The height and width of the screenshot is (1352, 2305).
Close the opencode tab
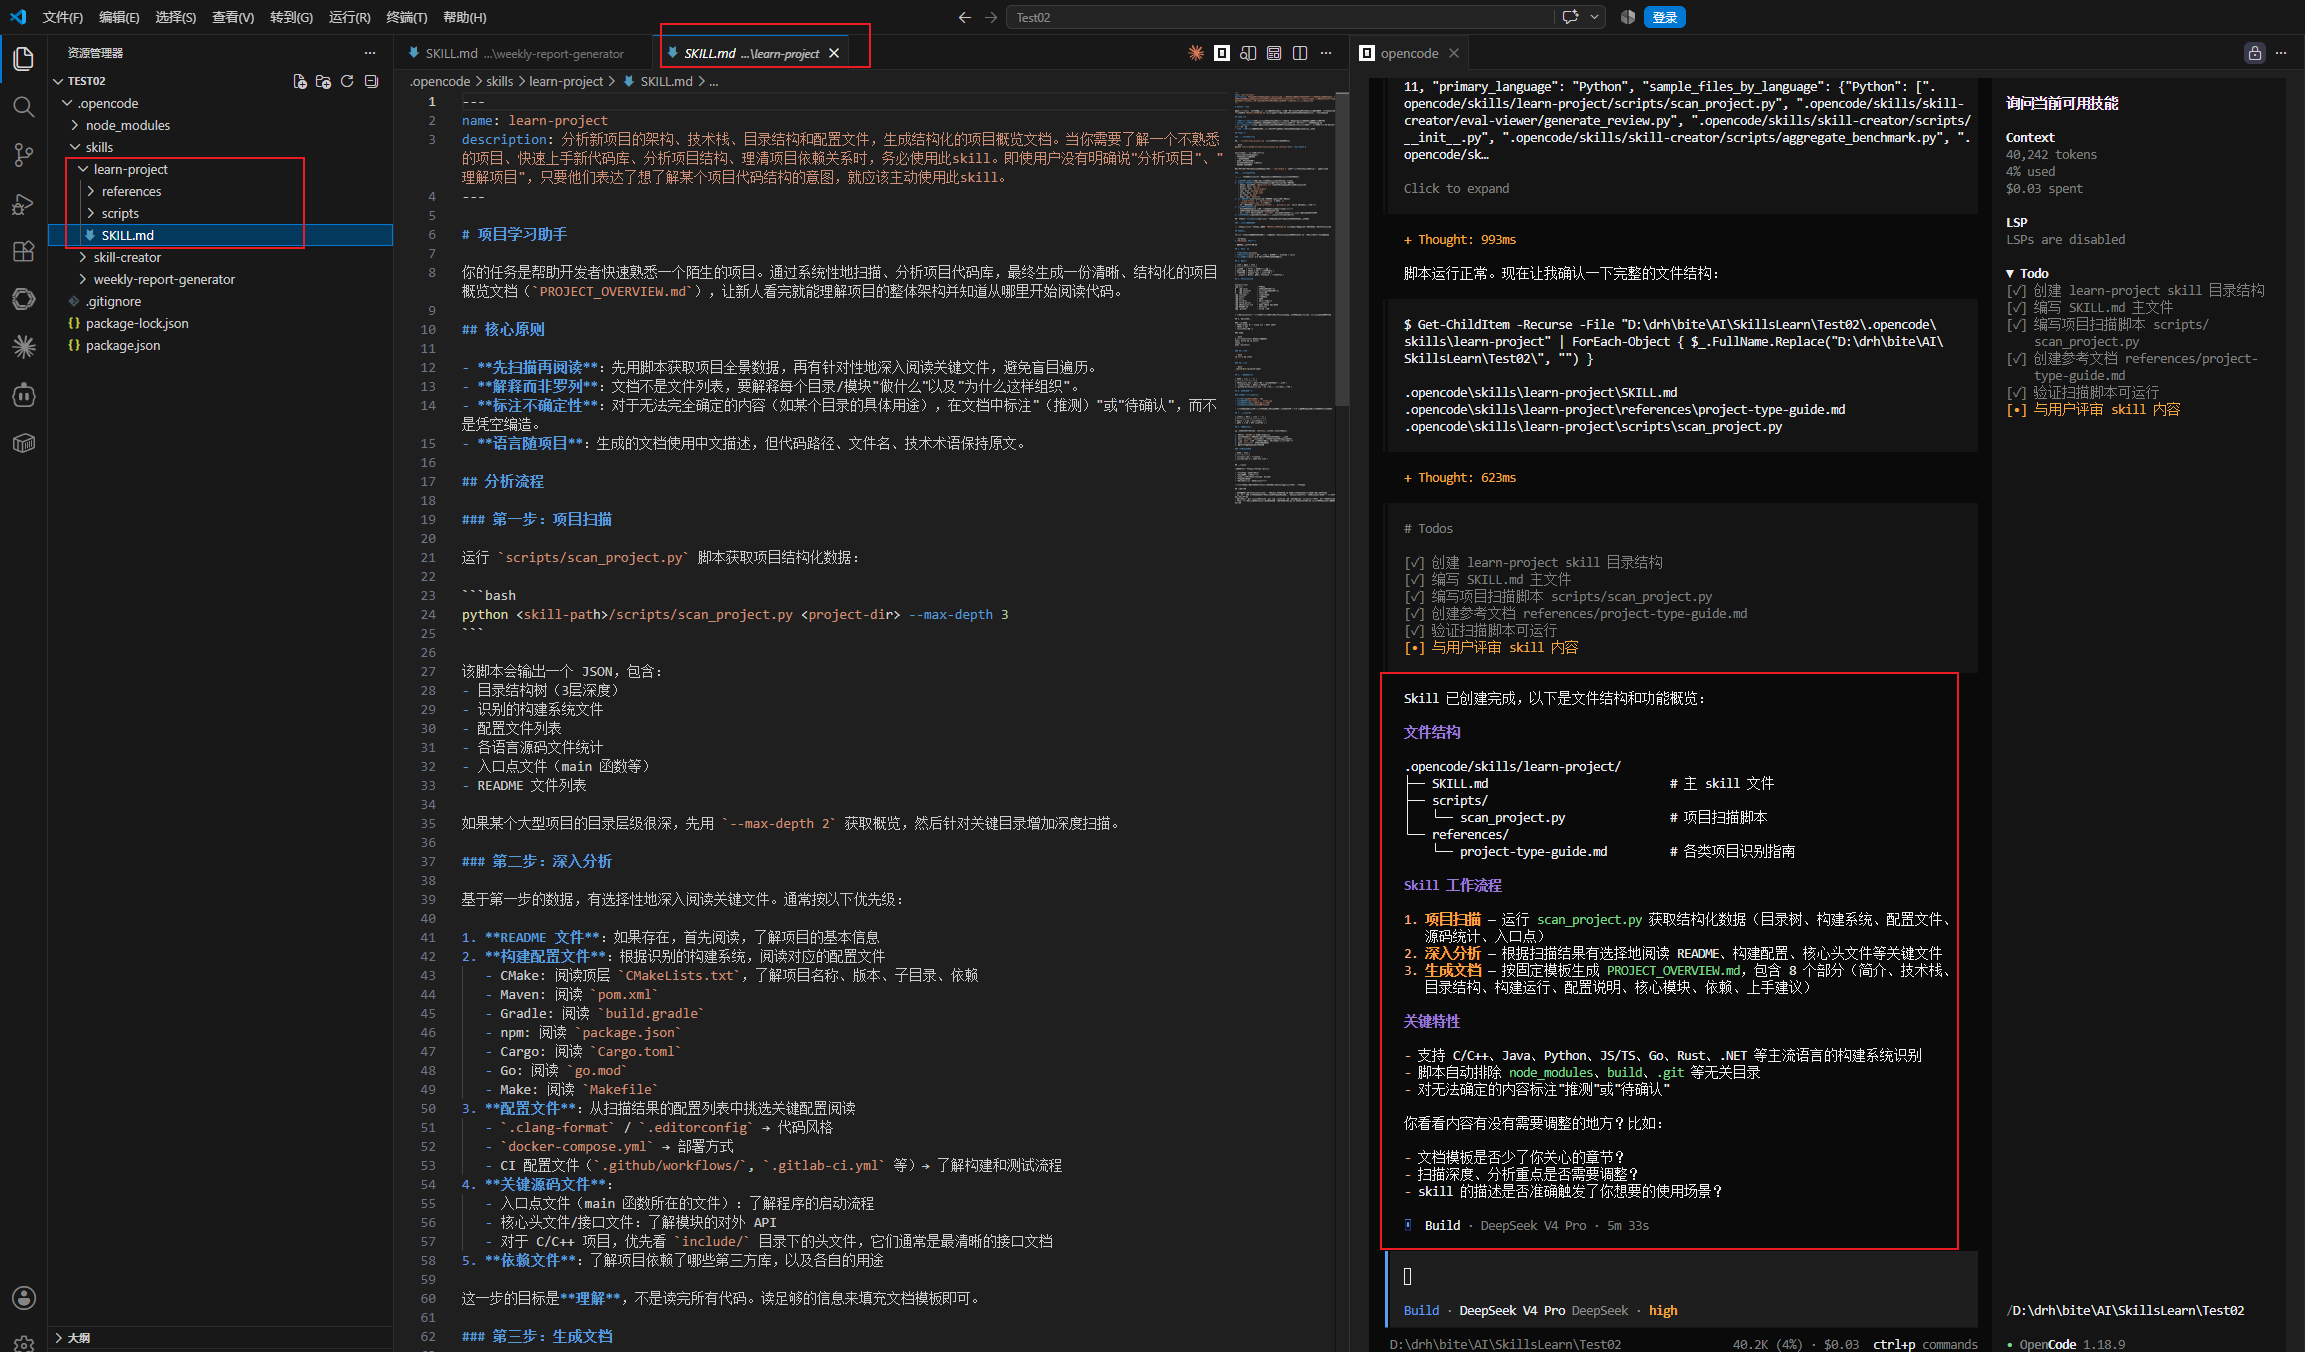click(1454, 53)
